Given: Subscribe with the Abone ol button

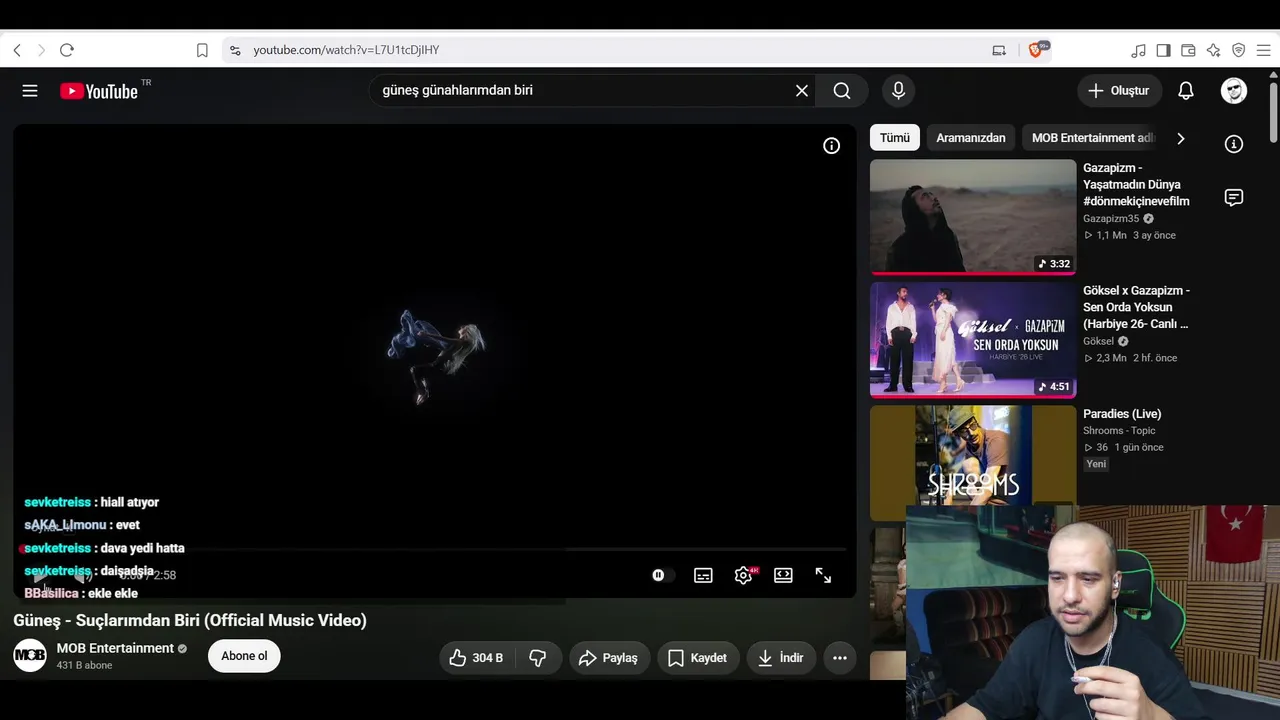Looking at the screenshot, I should click(x=244, y=656).
